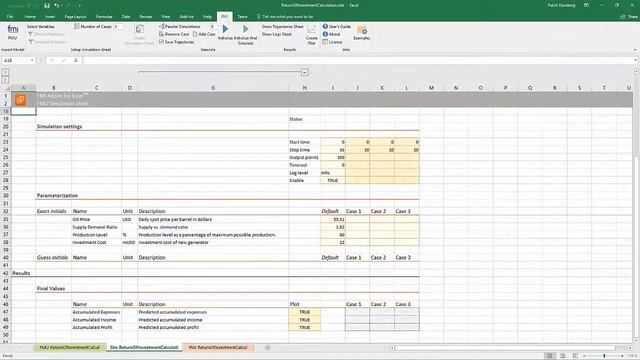Click the blue Initialize play icon
Screen dimensions: 640x360
tap(225, 29)
